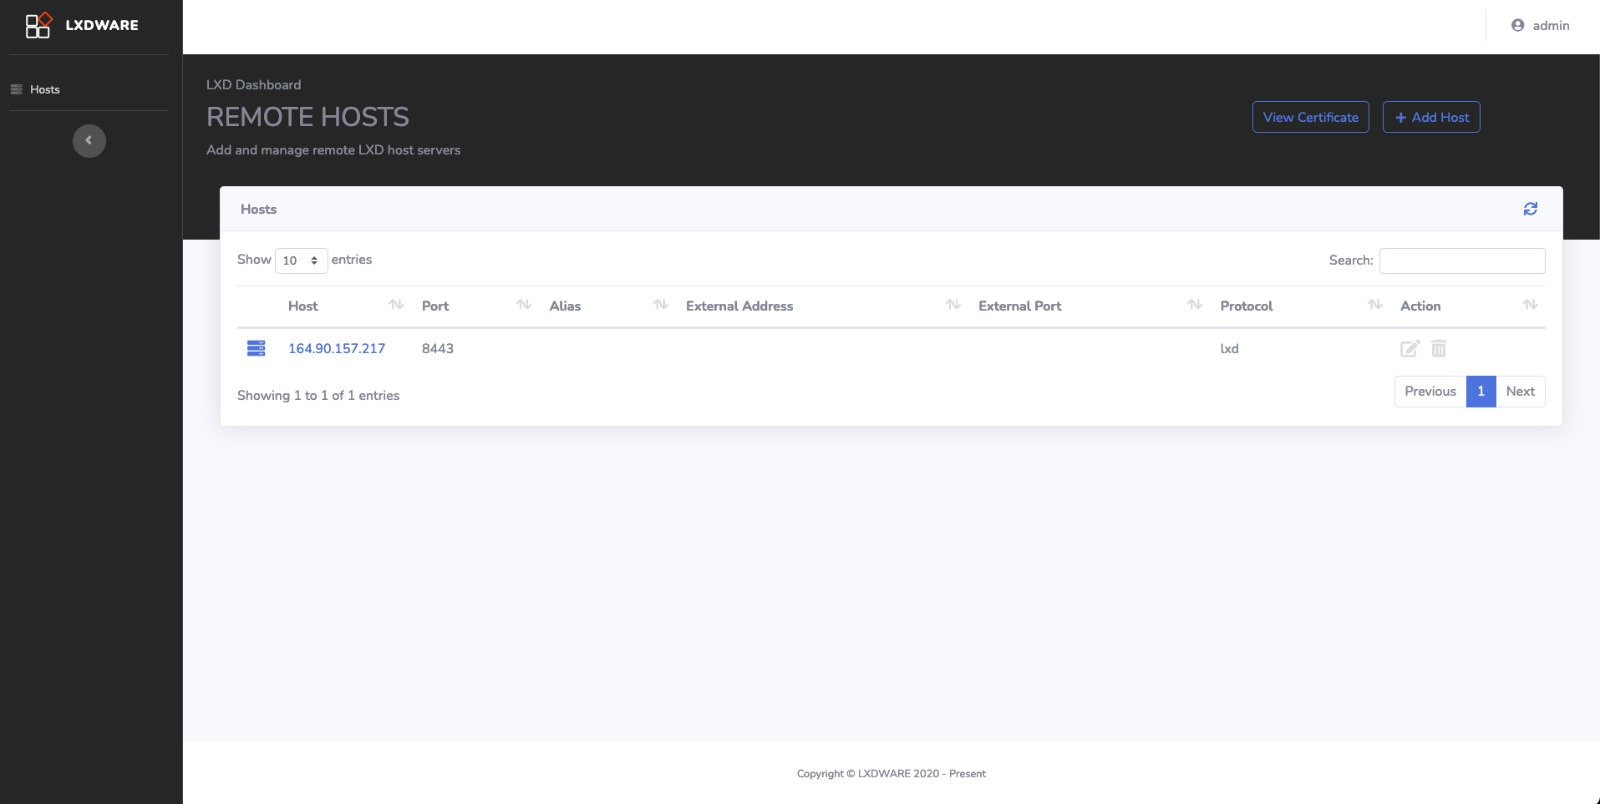This screenshot has height=804, width=1600.
Task: Click the View Certificate button
Action: click(x=1310, y=117)
